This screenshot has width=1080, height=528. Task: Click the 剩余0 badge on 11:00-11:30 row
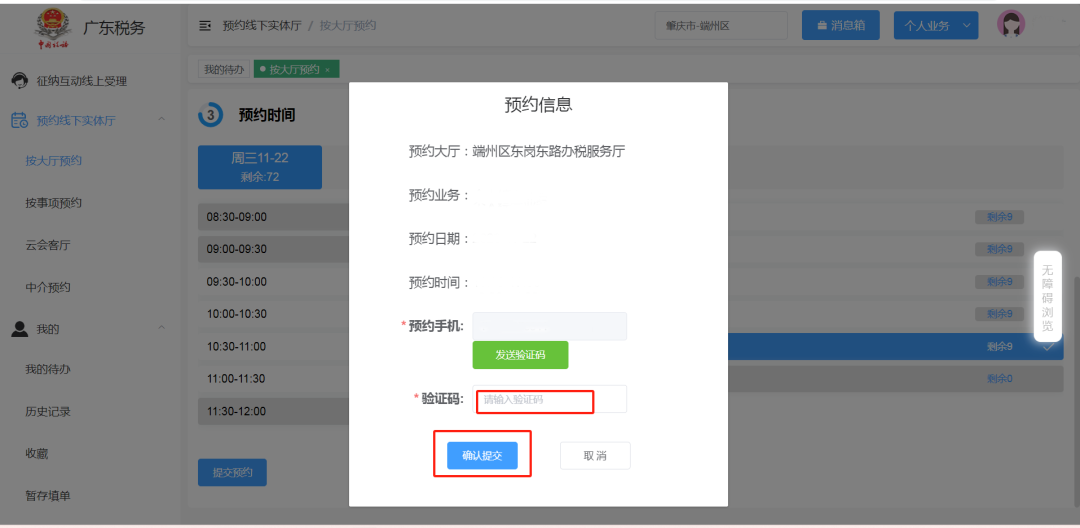tap(999, 379)
